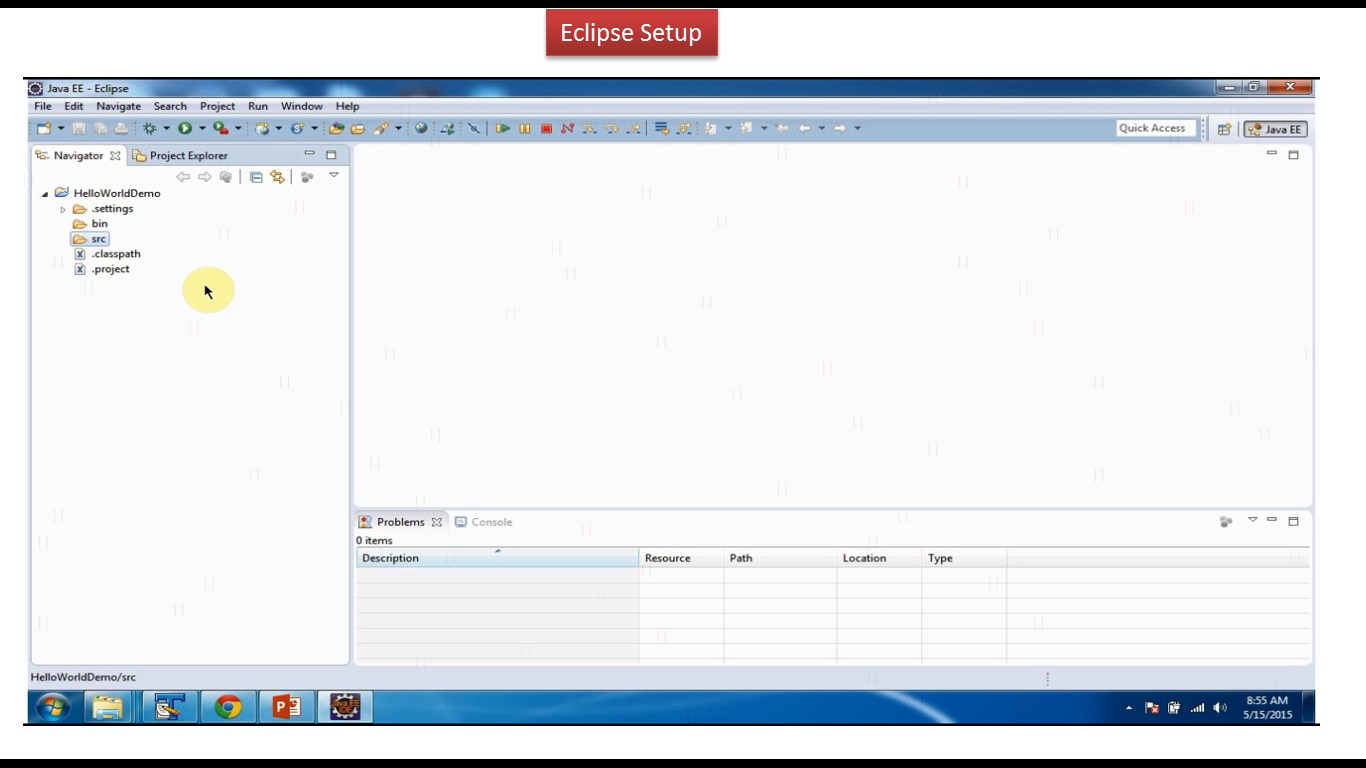Open the Edit menu
This screenshot has height=768, width=1366.
point(74,106)
